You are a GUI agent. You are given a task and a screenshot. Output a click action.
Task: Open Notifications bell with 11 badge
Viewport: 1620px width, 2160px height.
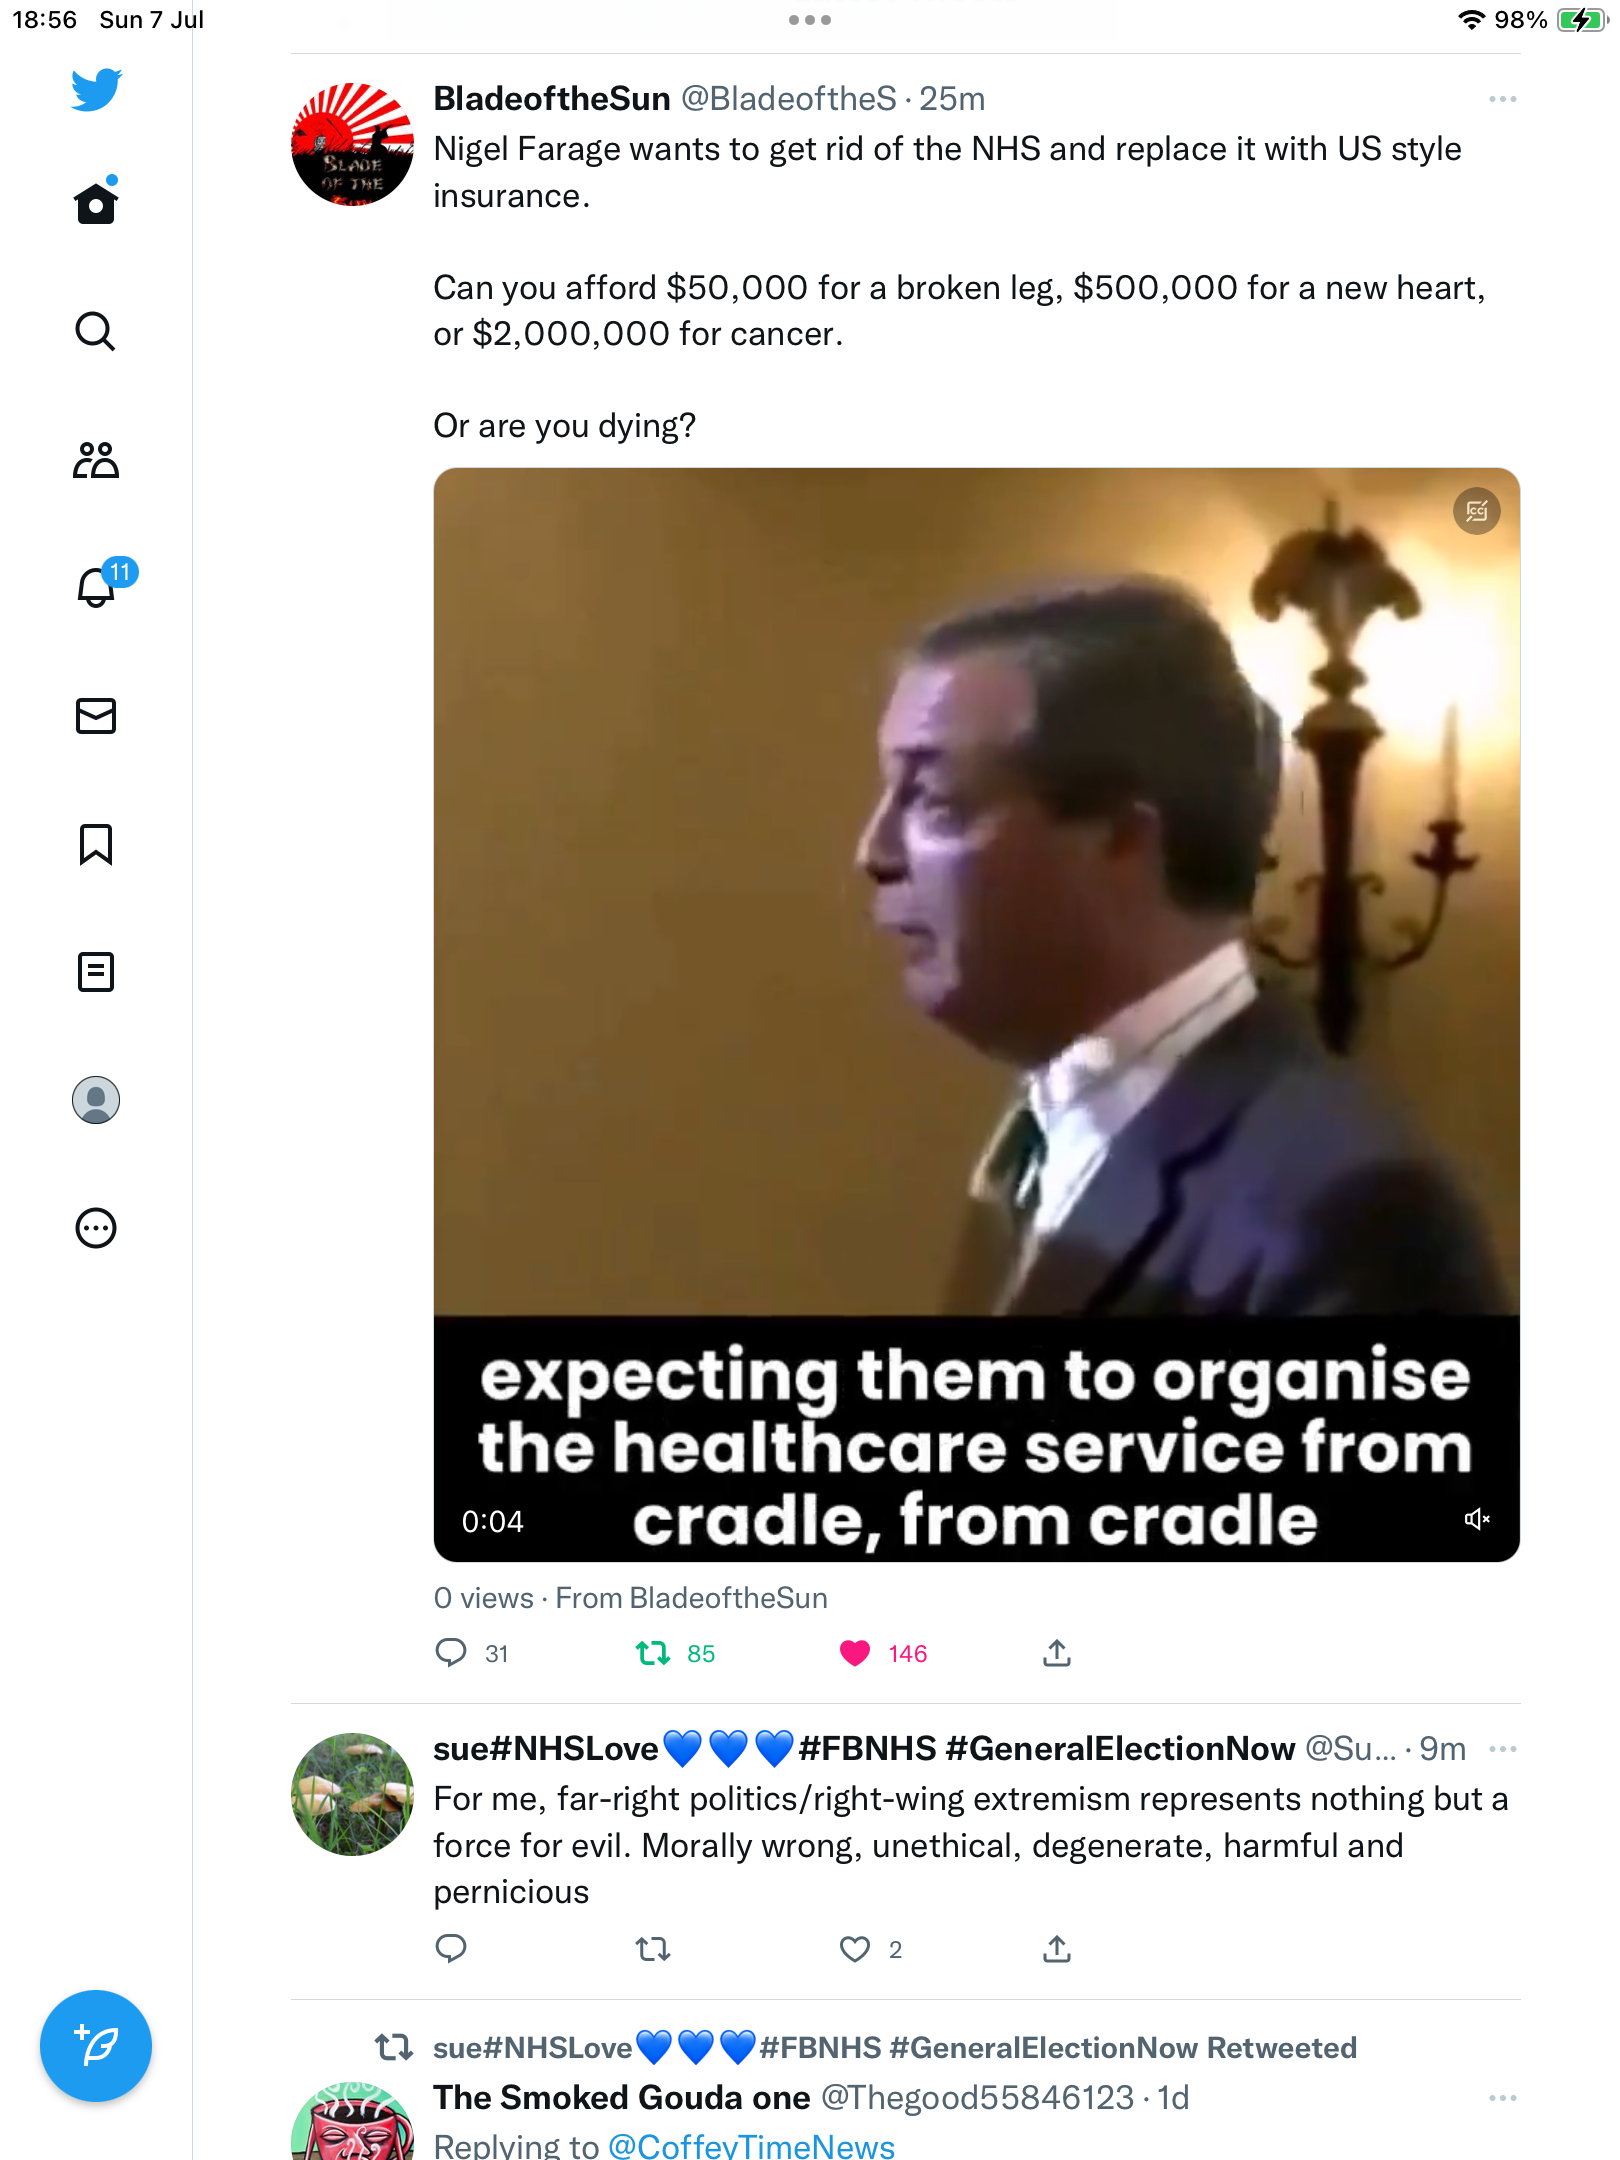[97, 587]
